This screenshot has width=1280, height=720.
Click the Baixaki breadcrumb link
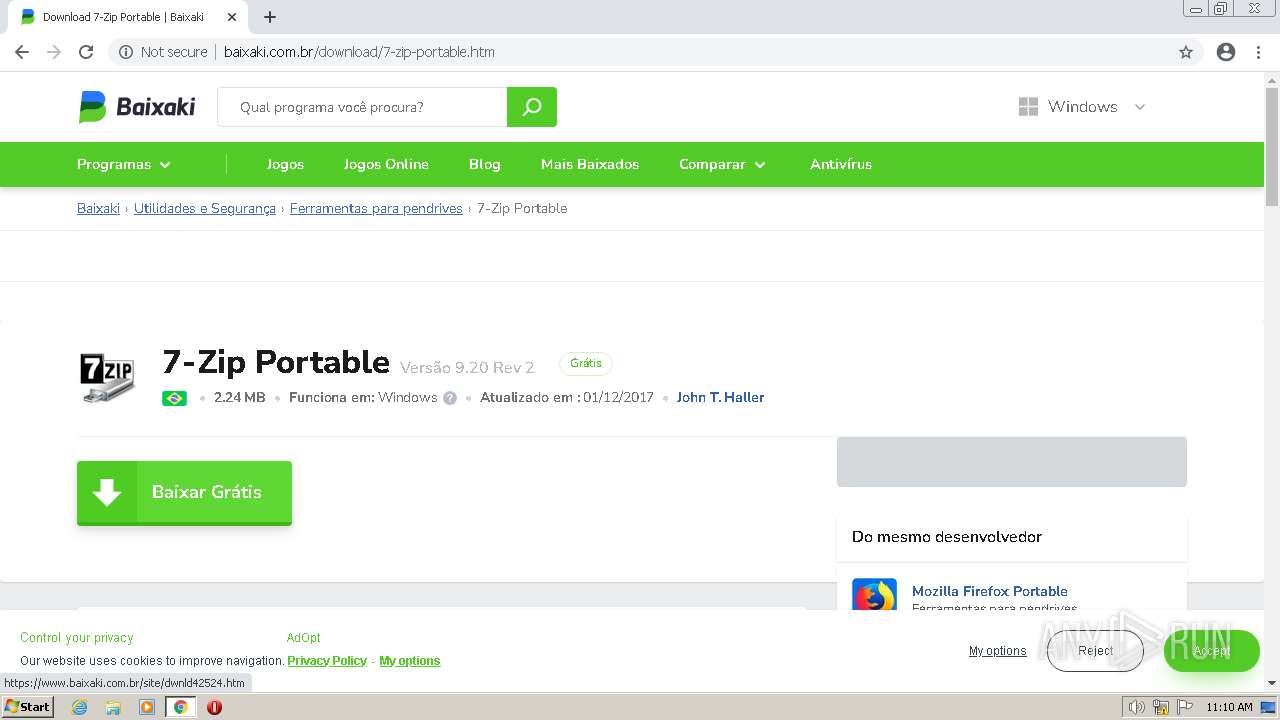pos(98,208)
